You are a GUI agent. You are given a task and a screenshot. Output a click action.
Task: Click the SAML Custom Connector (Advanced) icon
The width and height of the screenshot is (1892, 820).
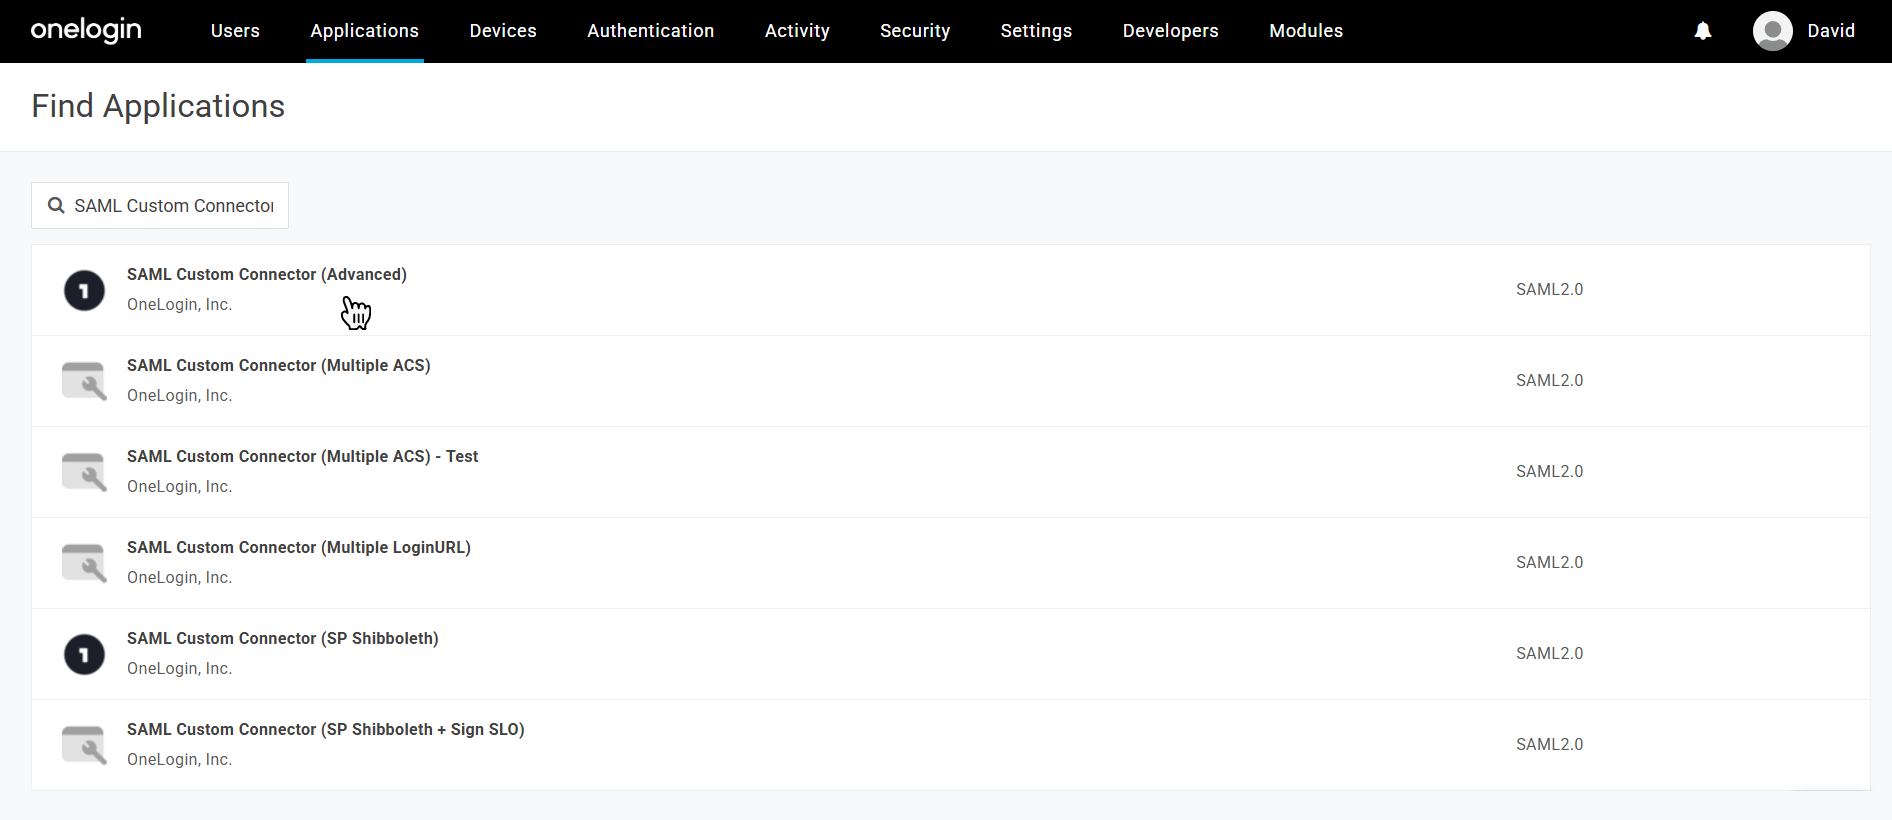[x=84, y=290]
